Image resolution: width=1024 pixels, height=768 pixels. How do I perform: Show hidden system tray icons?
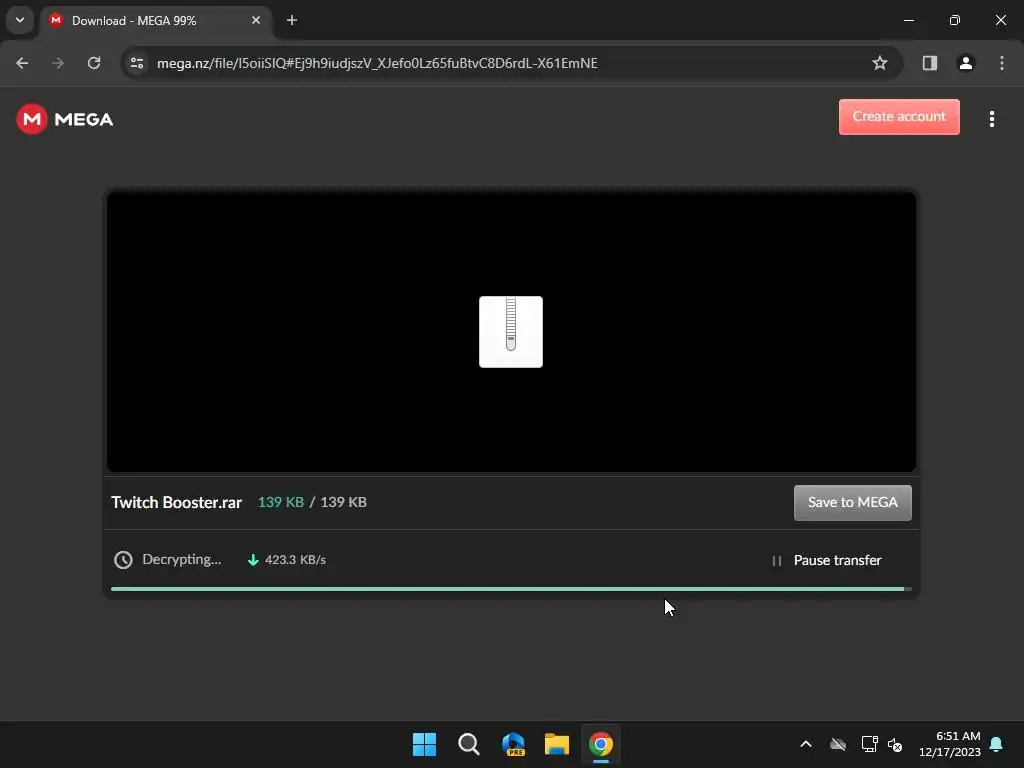(806, 744)
